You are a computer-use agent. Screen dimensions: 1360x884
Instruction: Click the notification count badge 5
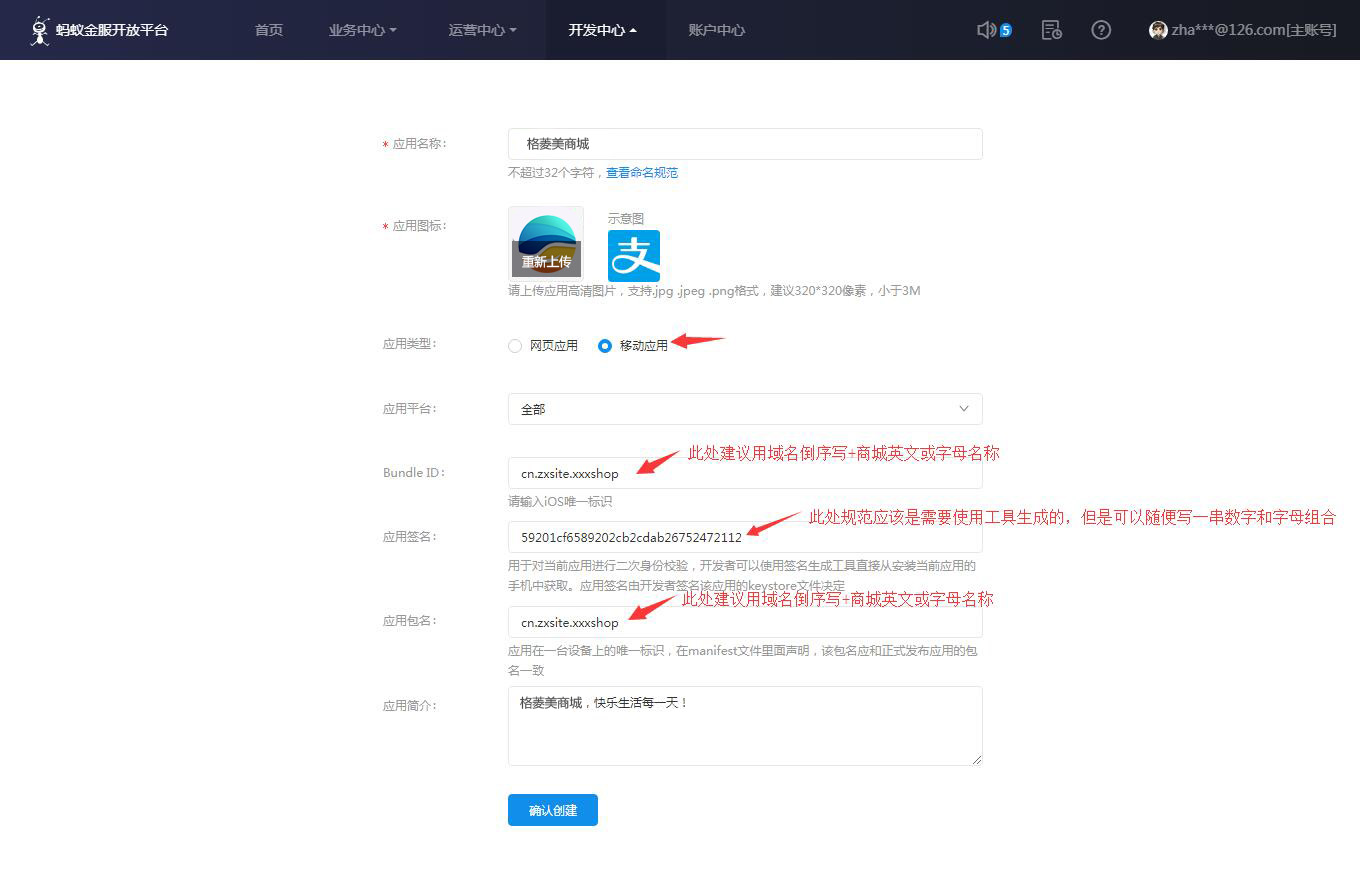[1006, 30]
